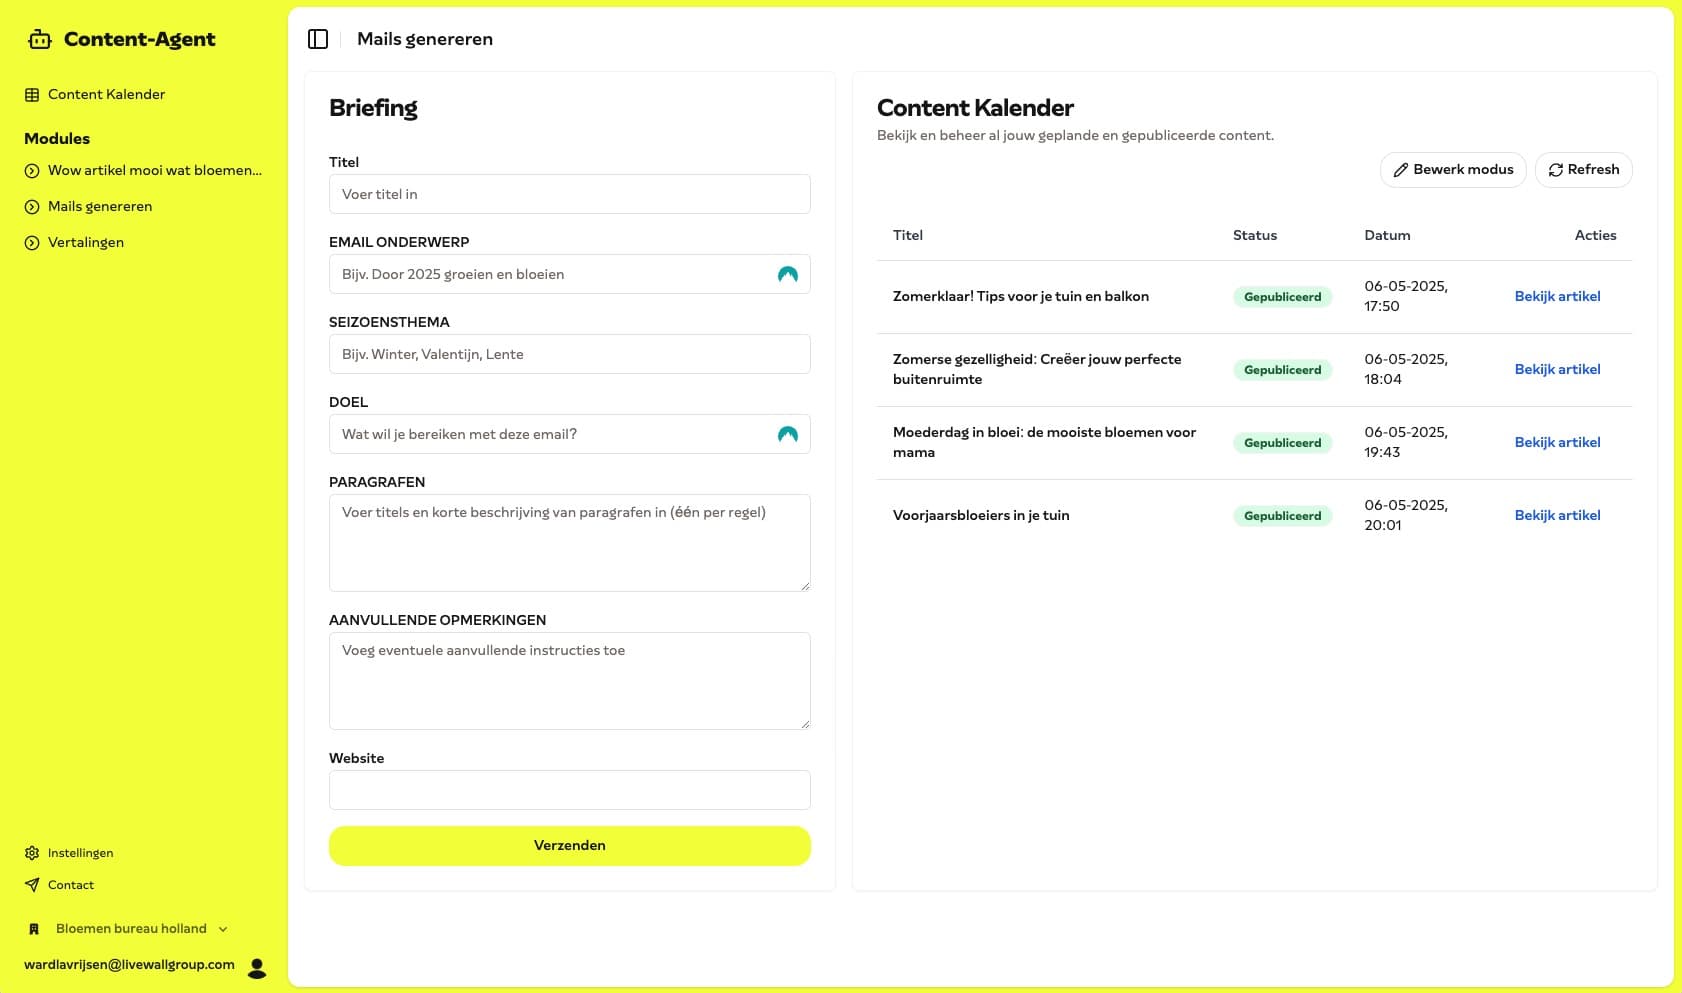Click the user profile avatar icon
The width and height of the screenshot is (1682, 993).
tap(257, 967)
